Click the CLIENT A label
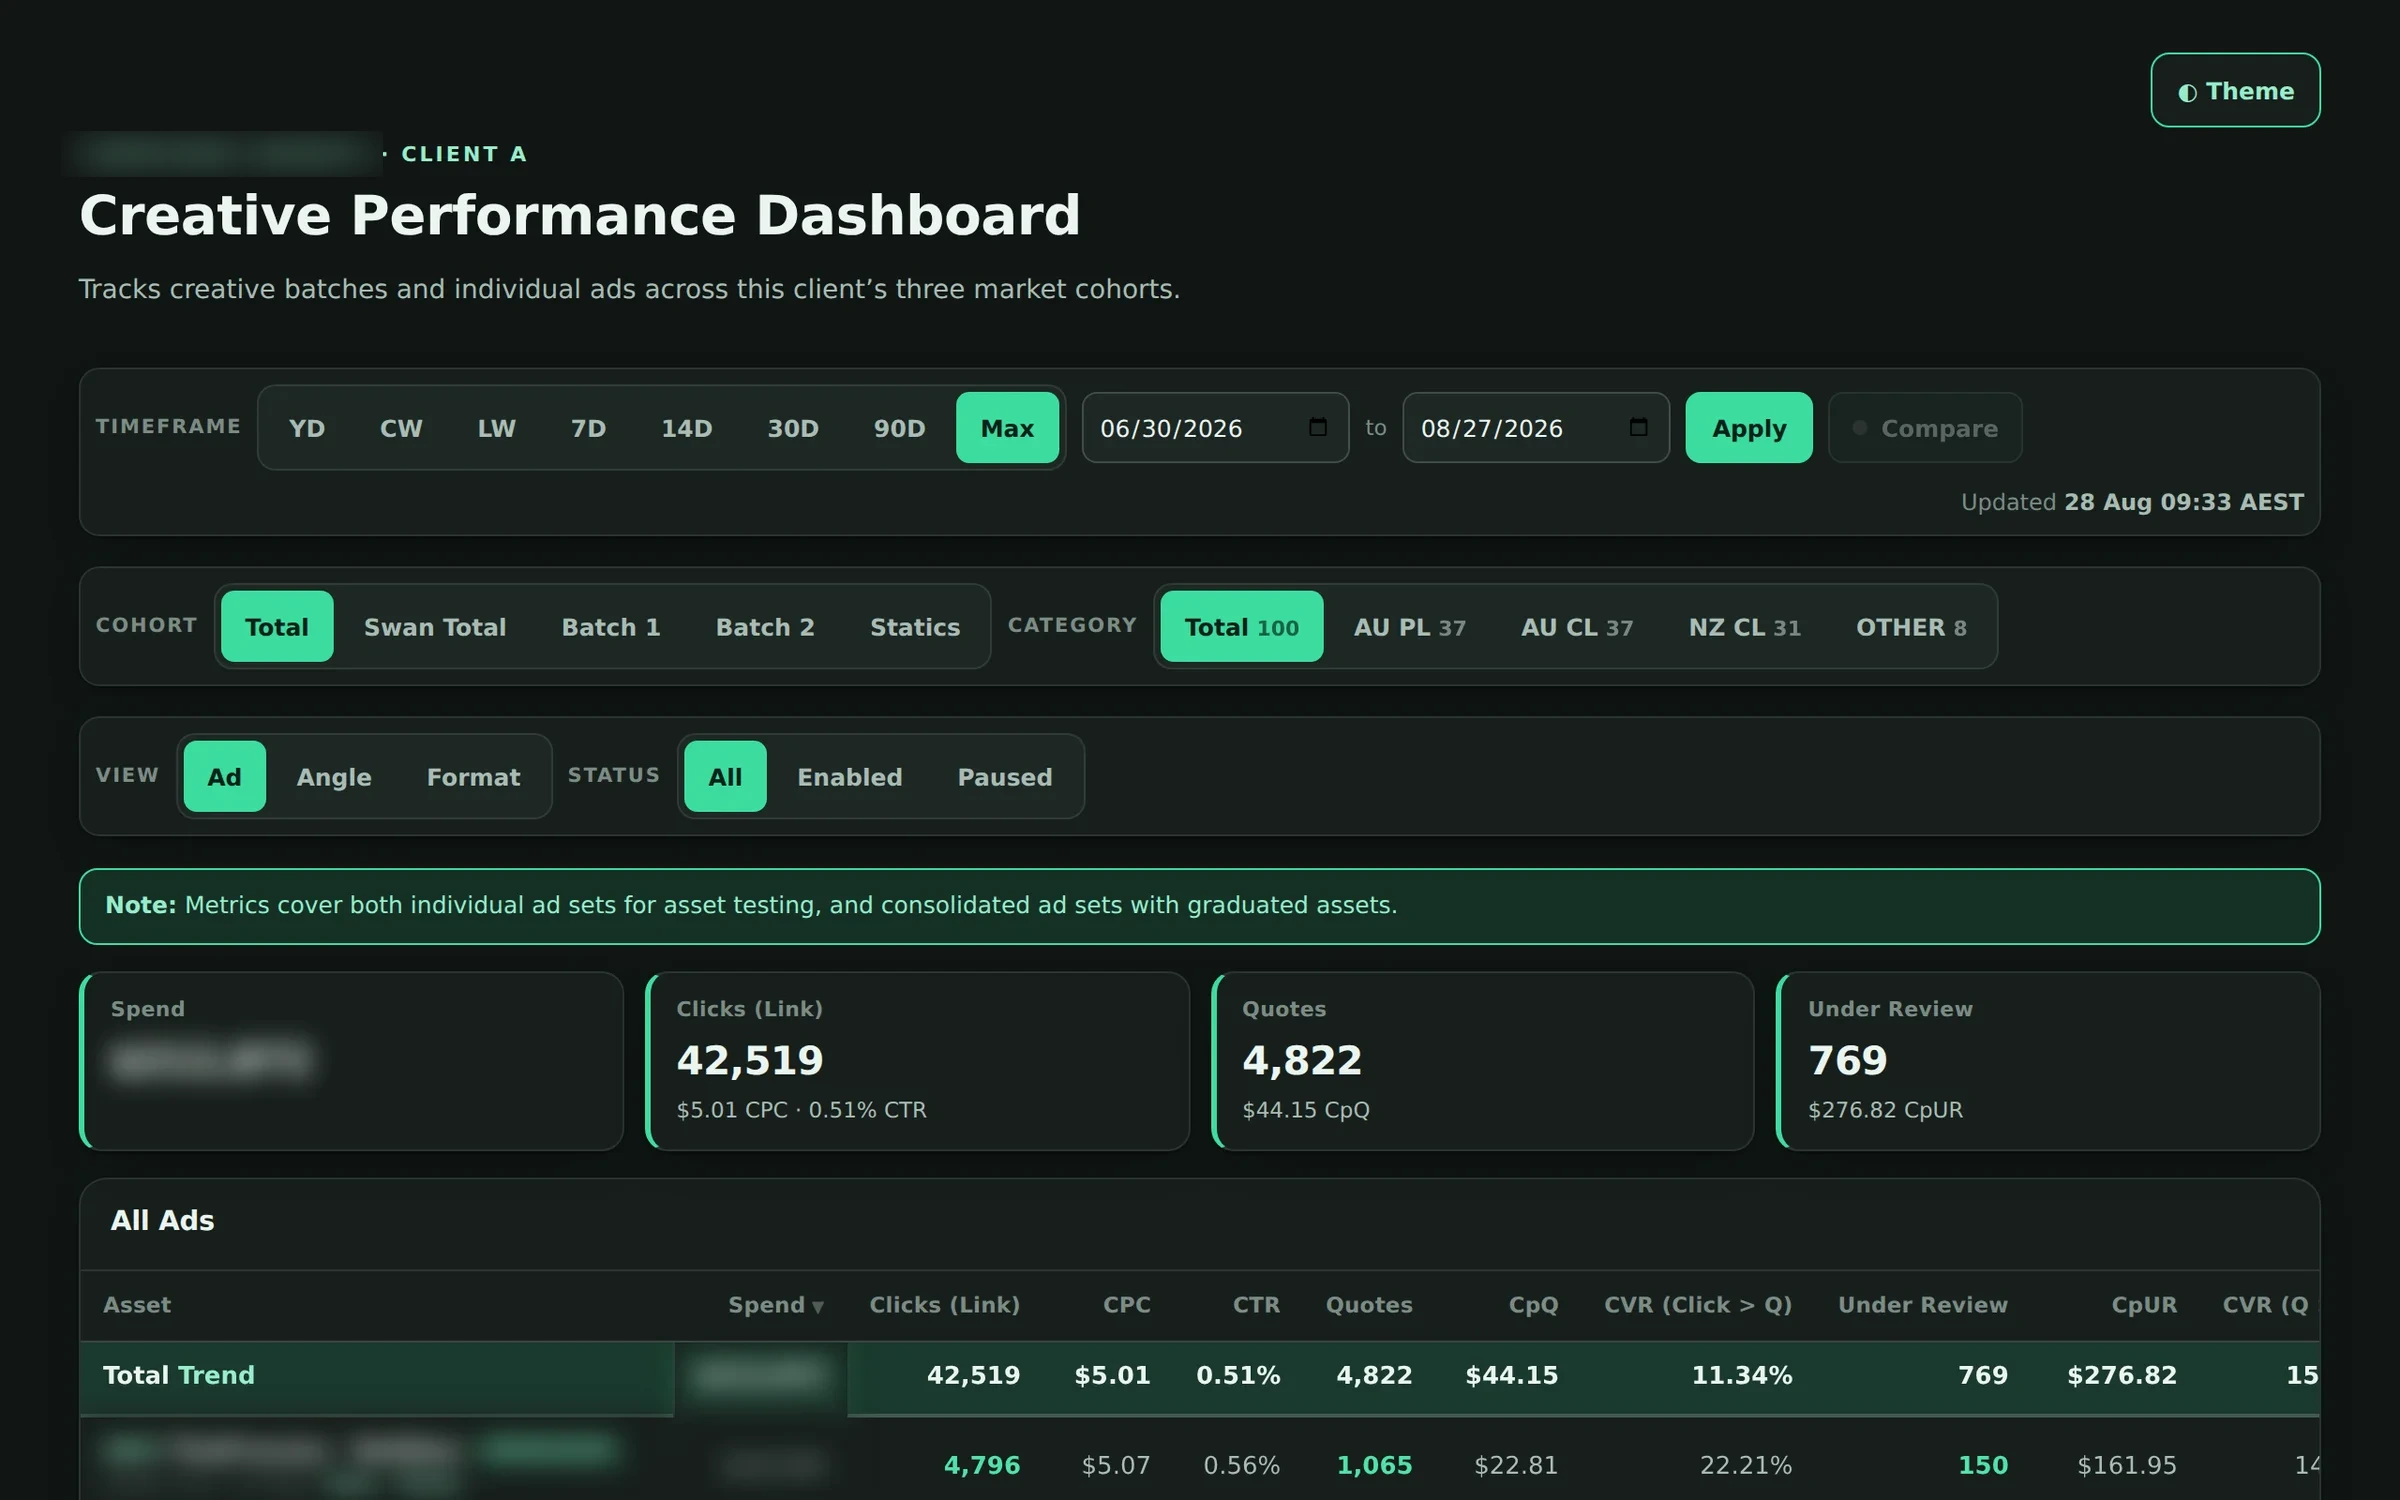Screen dimensions: 2400x1500 (464, 154)
